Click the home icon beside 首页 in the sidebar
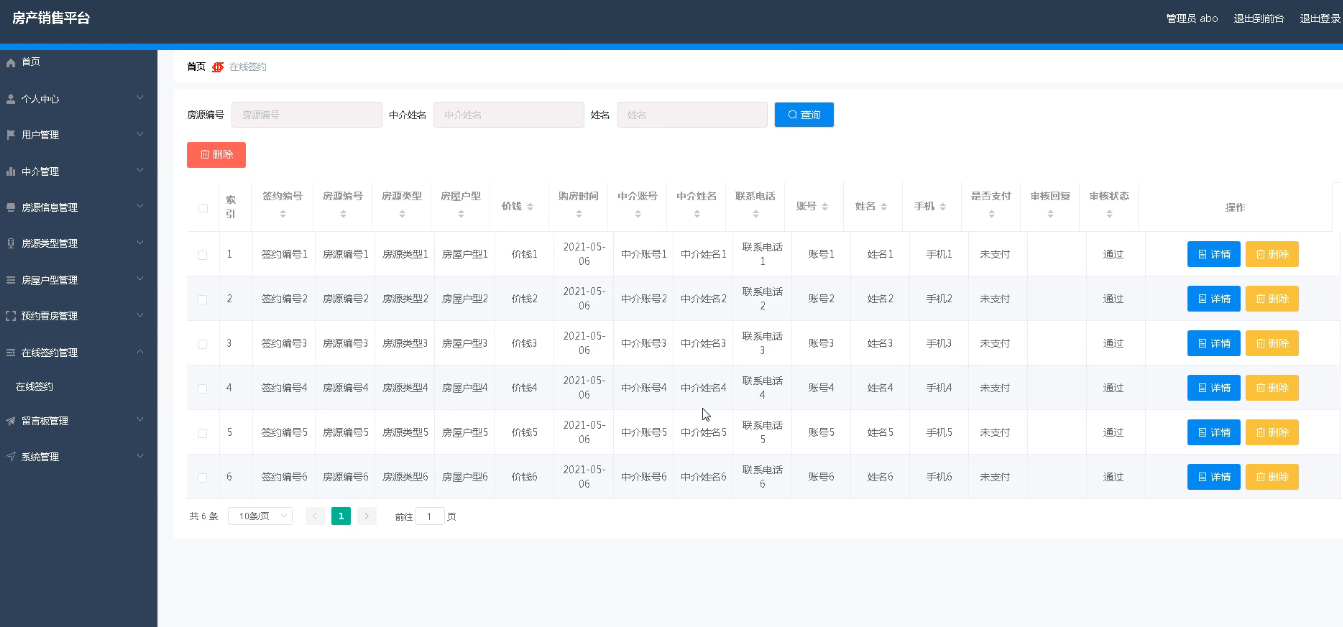1343x627 pixels. pyautogui.click(x=11, y=63)
